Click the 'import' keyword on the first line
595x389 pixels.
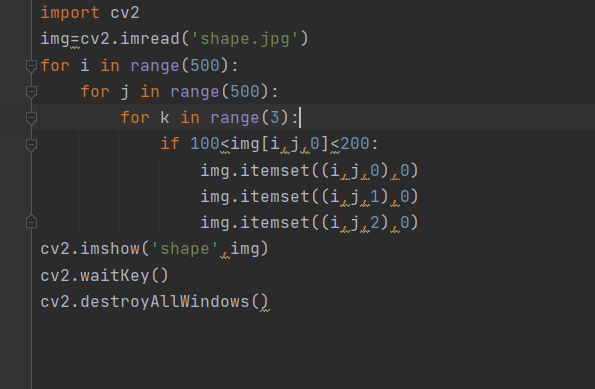click(x=70, y=13)
